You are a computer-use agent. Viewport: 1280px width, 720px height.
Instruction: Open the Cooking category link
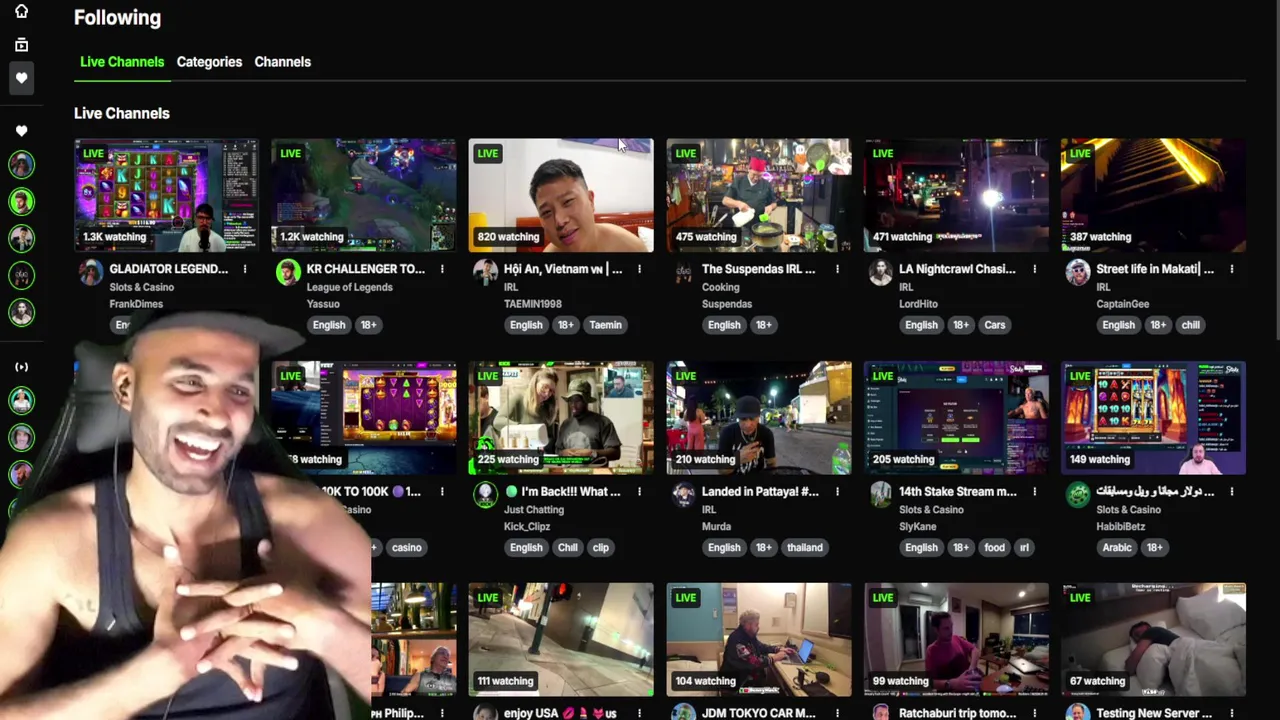point(720,287)
